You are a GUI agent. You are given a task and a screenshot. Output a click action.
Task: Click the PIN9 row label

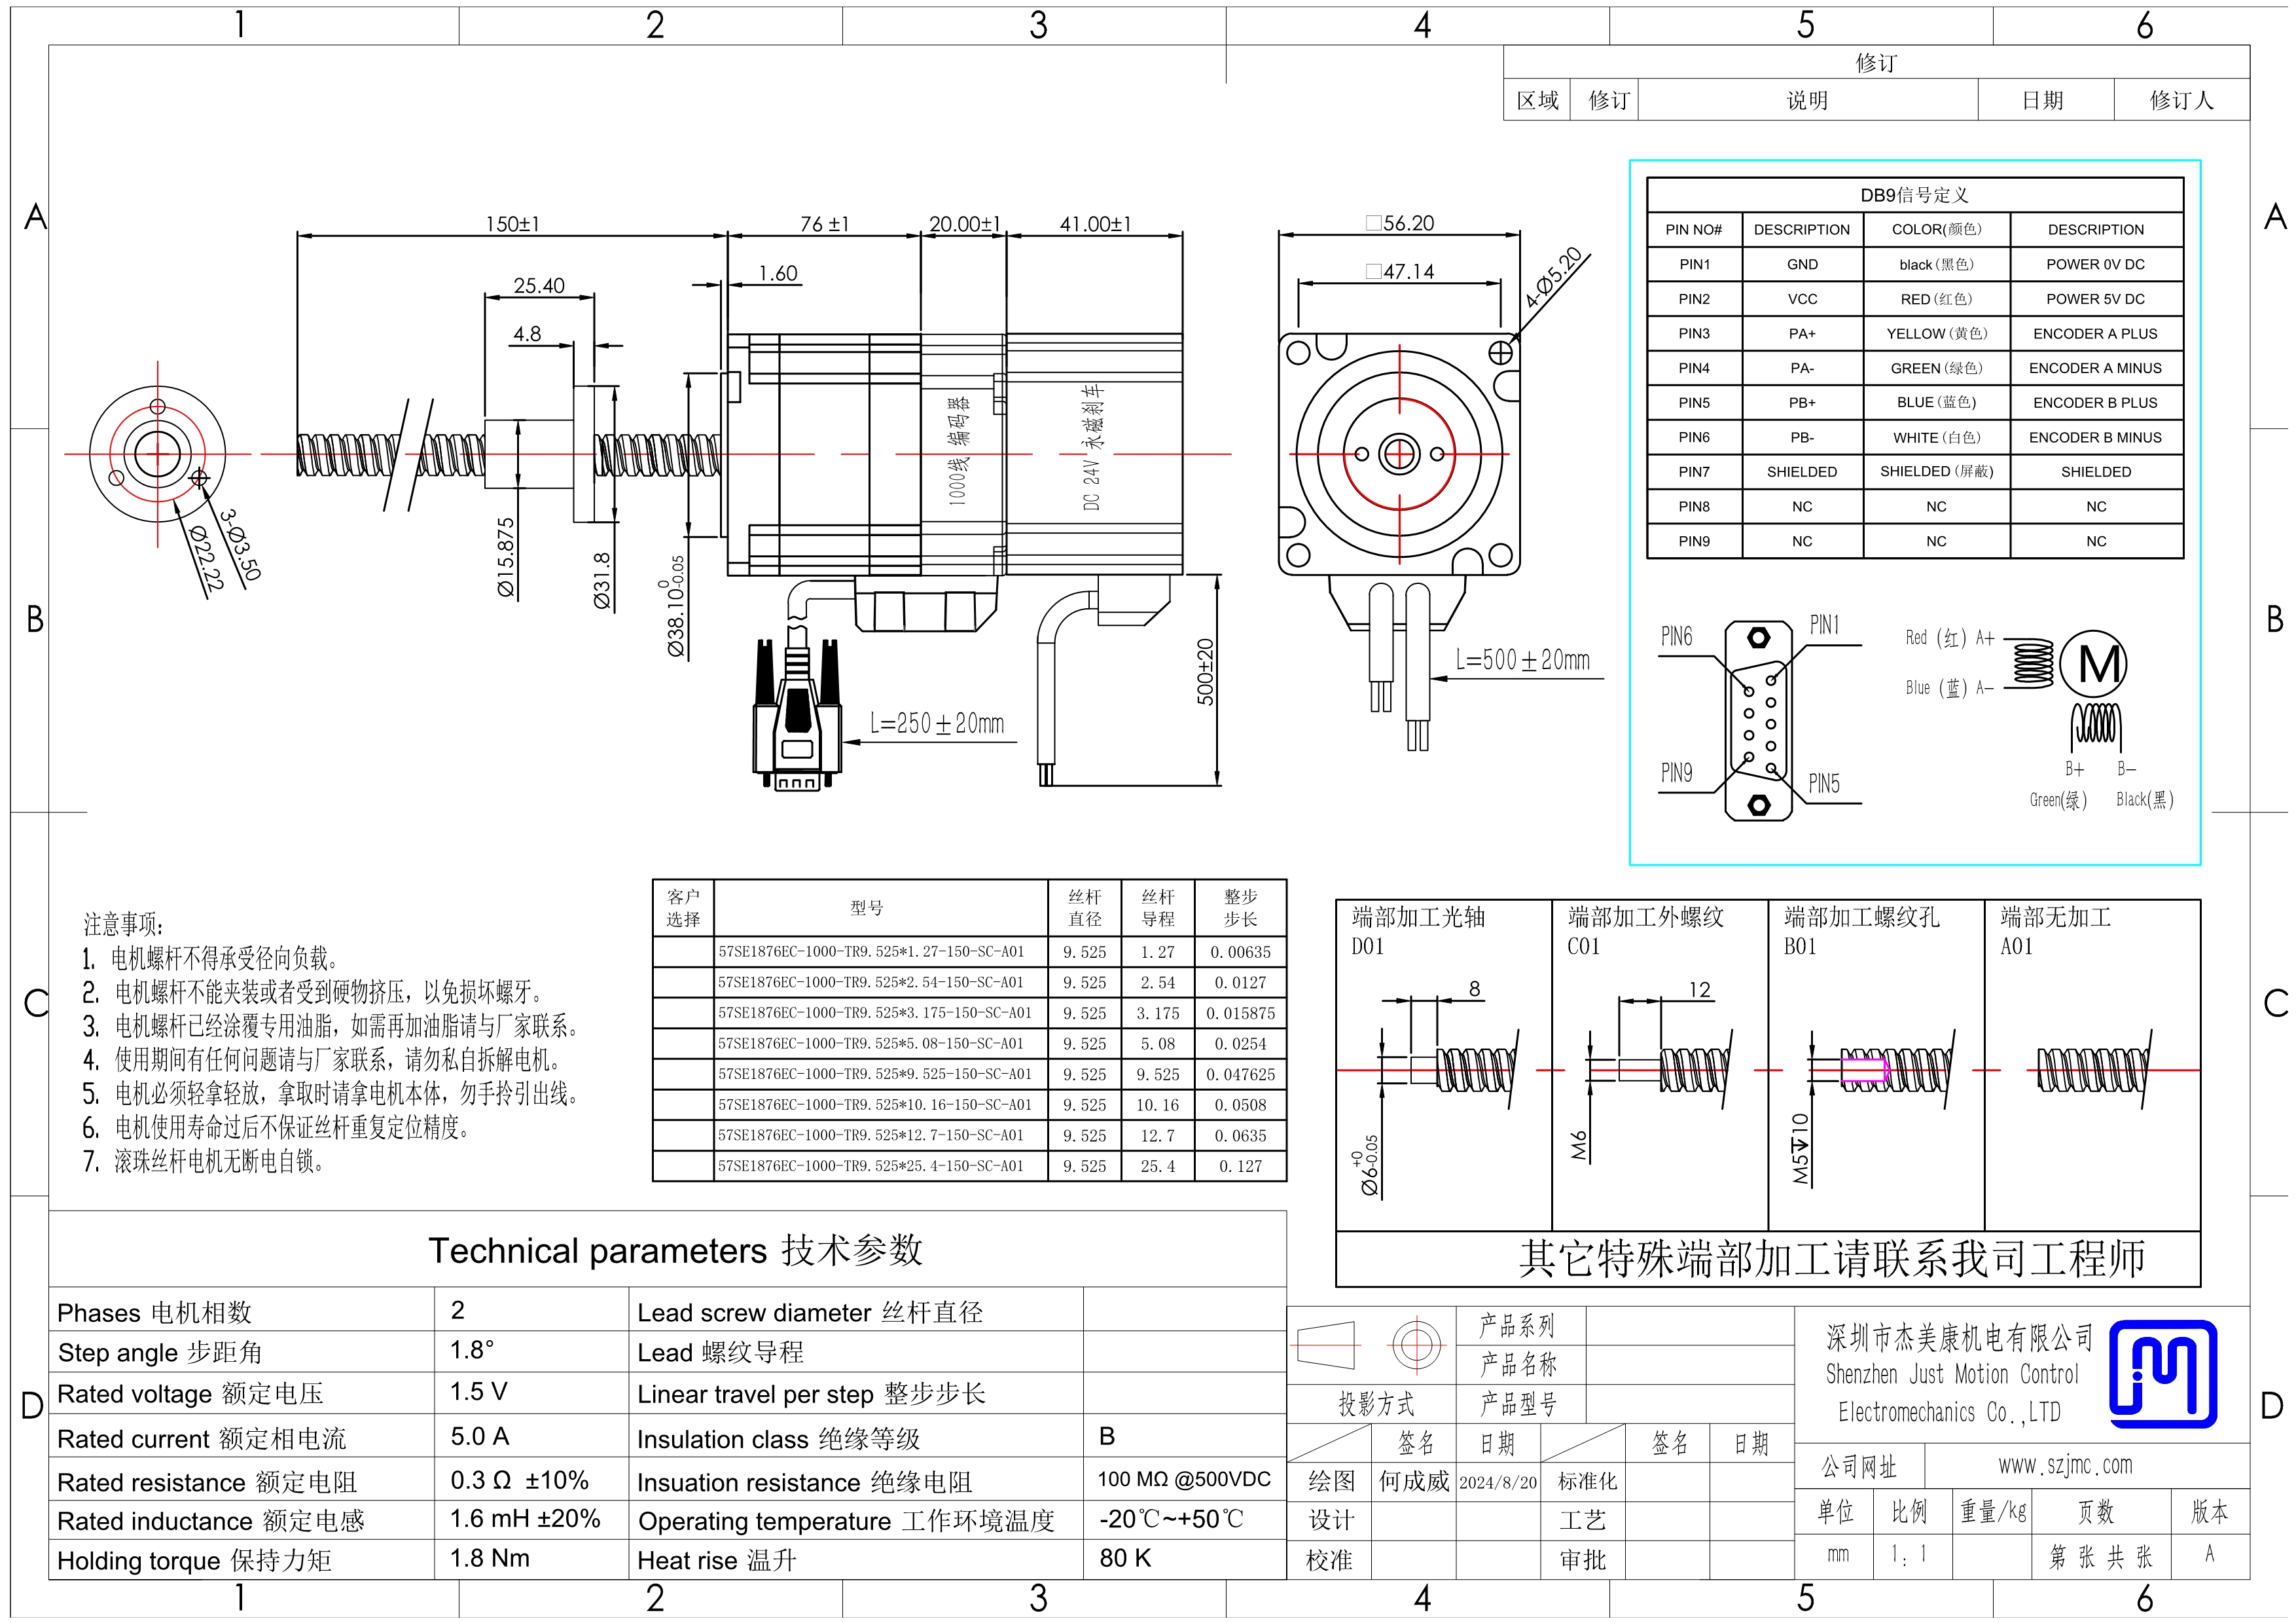tap(1694, 541)
